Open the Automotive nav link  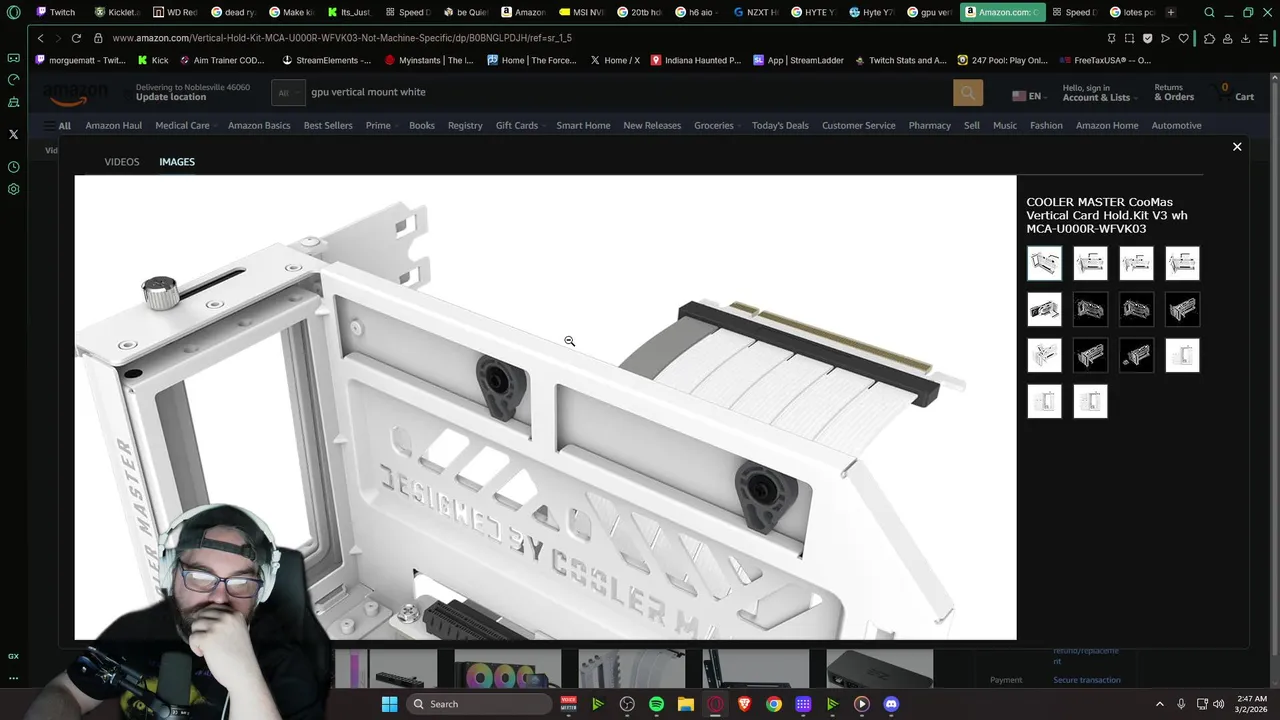coord(1176,126)
